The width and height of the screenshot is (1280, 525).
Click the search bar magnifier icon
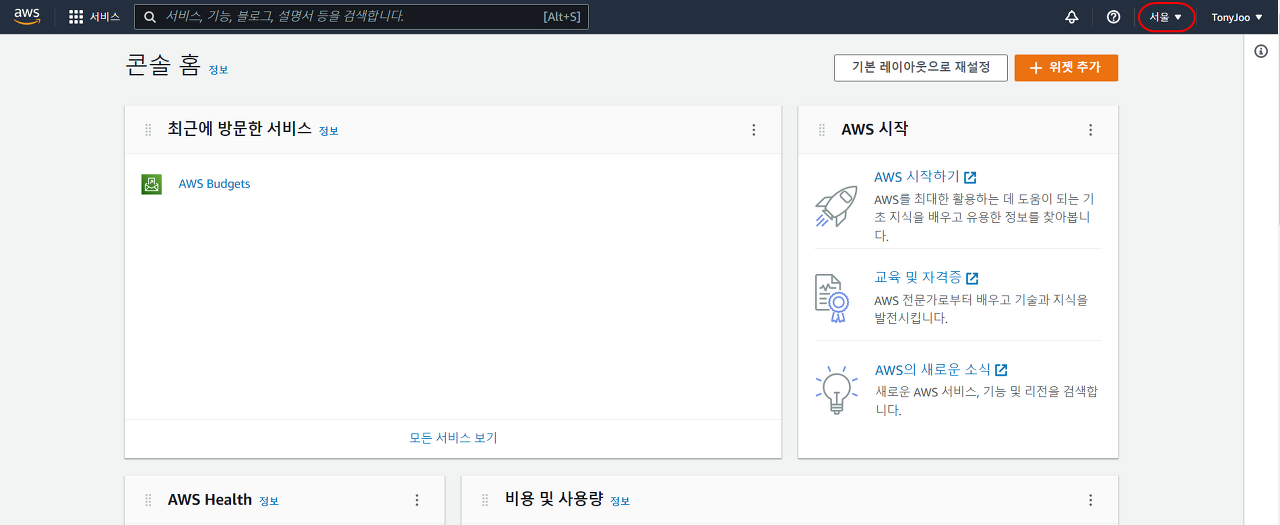(x=150, y=17)
